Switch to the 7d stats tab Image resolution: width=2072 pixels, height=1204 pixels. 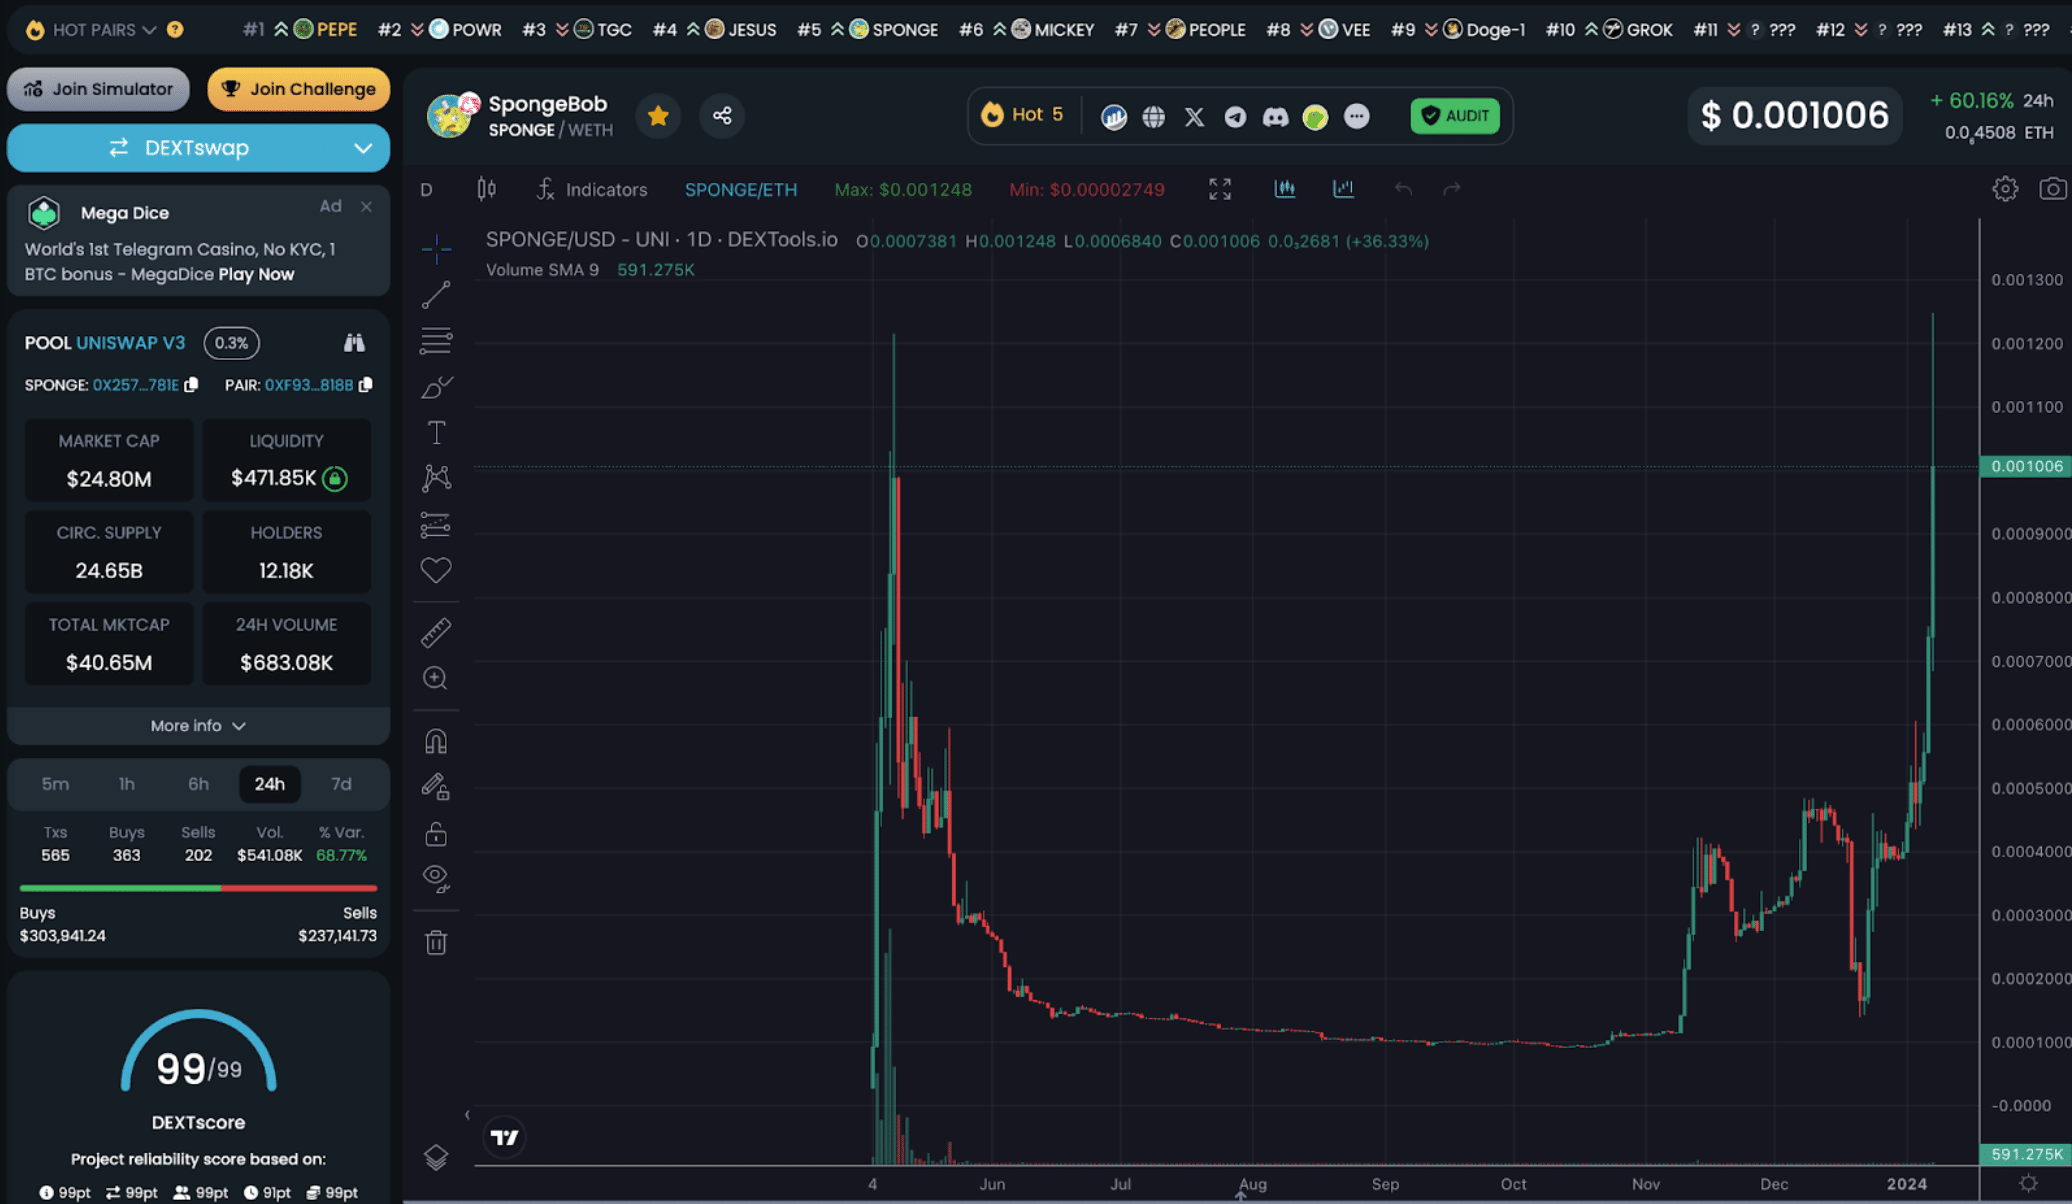[341, 784]
